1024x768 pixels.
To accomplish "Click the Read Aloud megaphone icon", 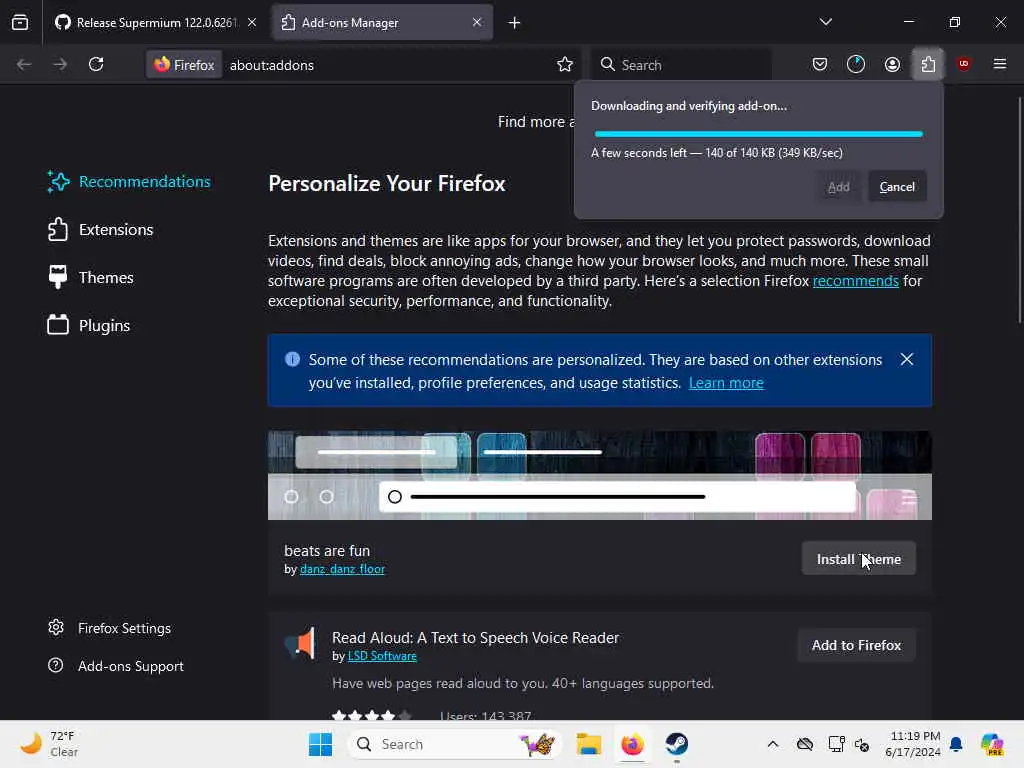I will tap(300, 643).
